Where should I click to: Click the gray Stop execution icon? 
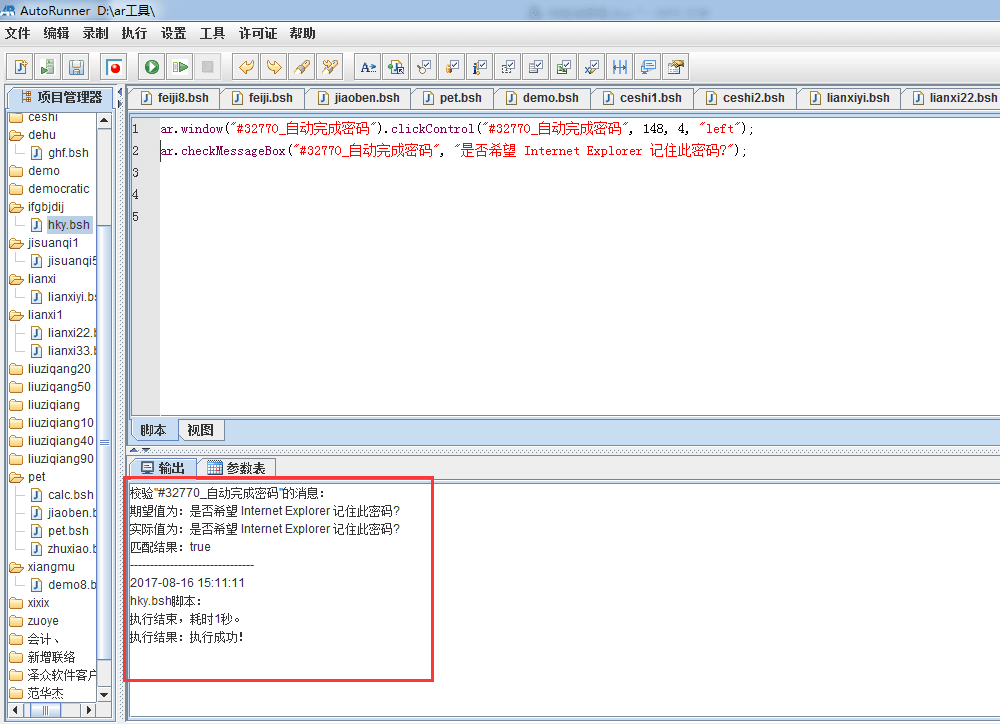[208, 67]
